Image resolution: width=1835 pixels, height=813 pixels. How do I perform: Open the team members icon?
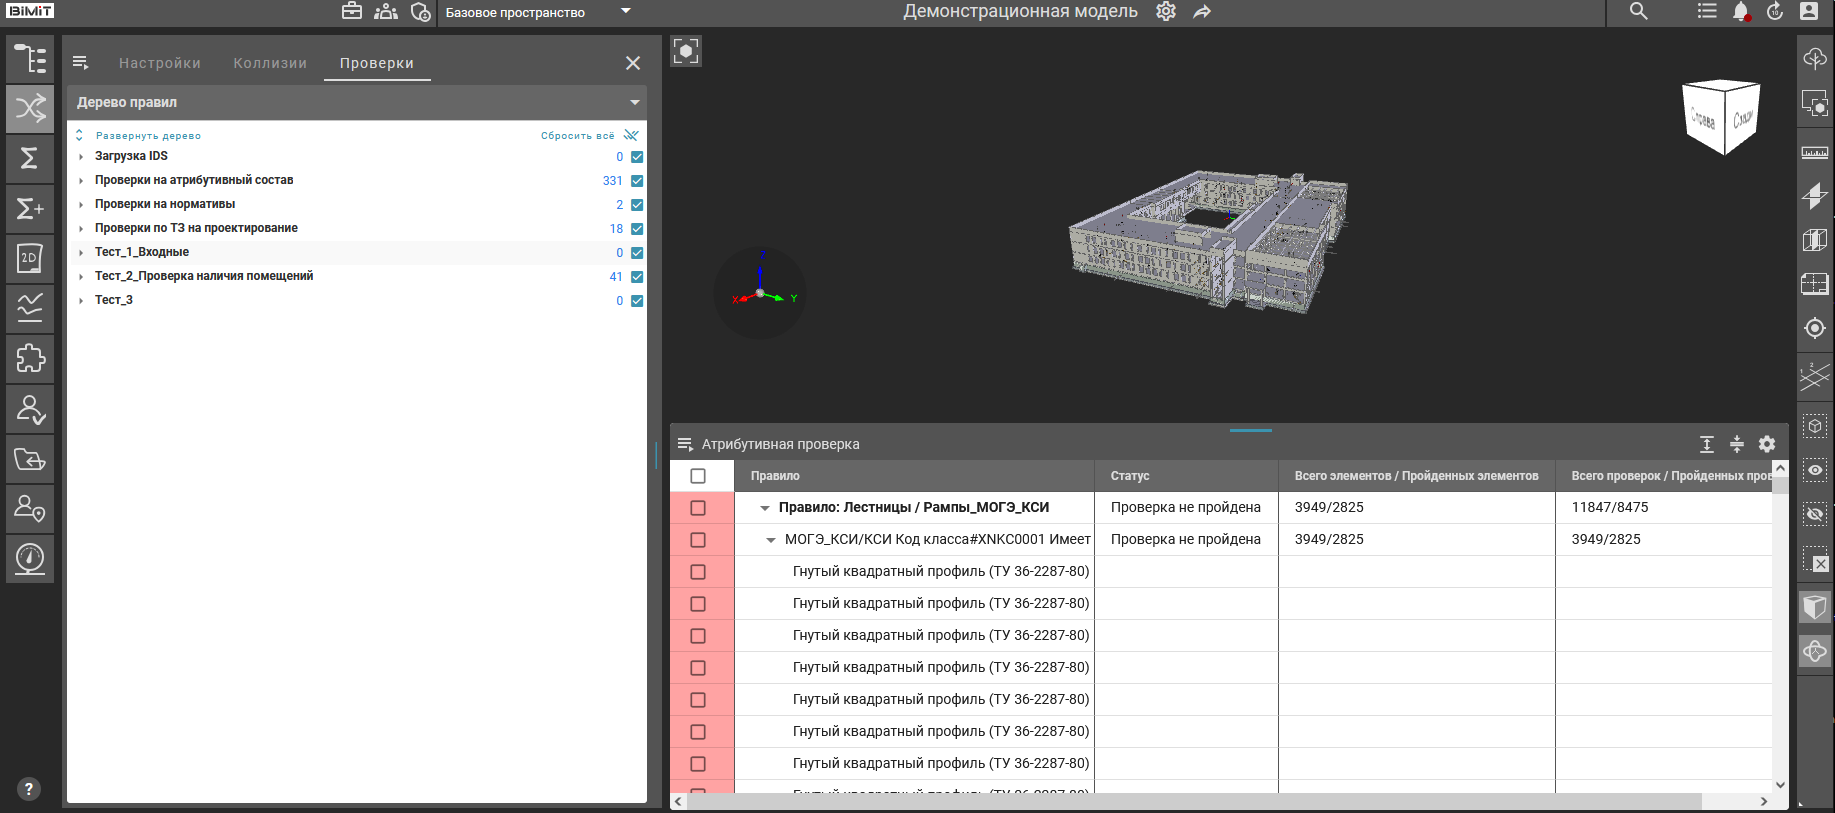tap(386, 12)
